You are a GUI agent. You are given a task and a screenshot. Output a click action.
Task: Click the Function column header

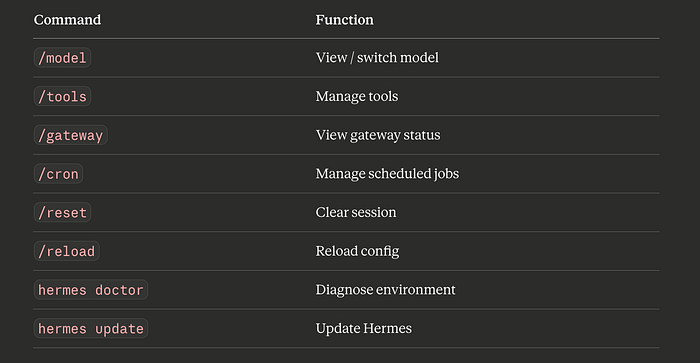point(345,20)
